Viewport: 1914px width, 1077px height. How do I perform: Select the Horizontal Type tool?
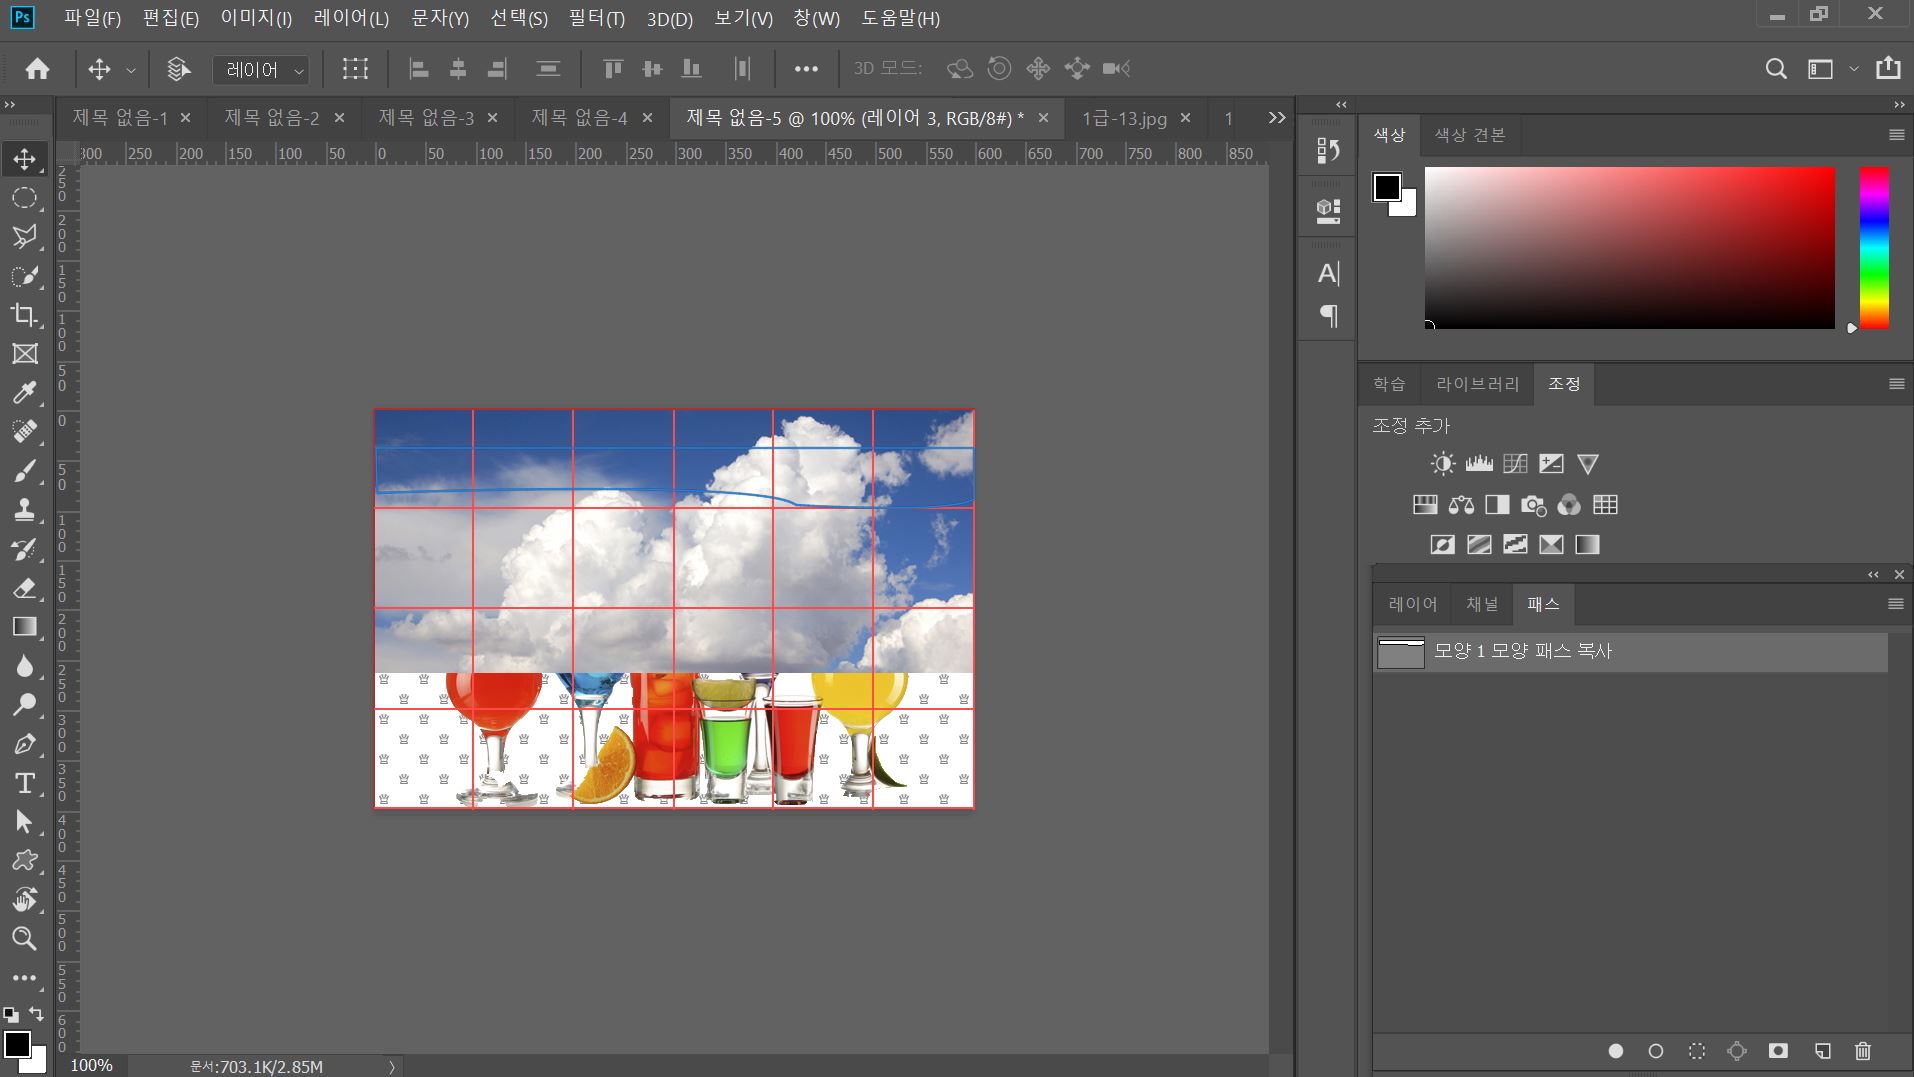(25, 783)
